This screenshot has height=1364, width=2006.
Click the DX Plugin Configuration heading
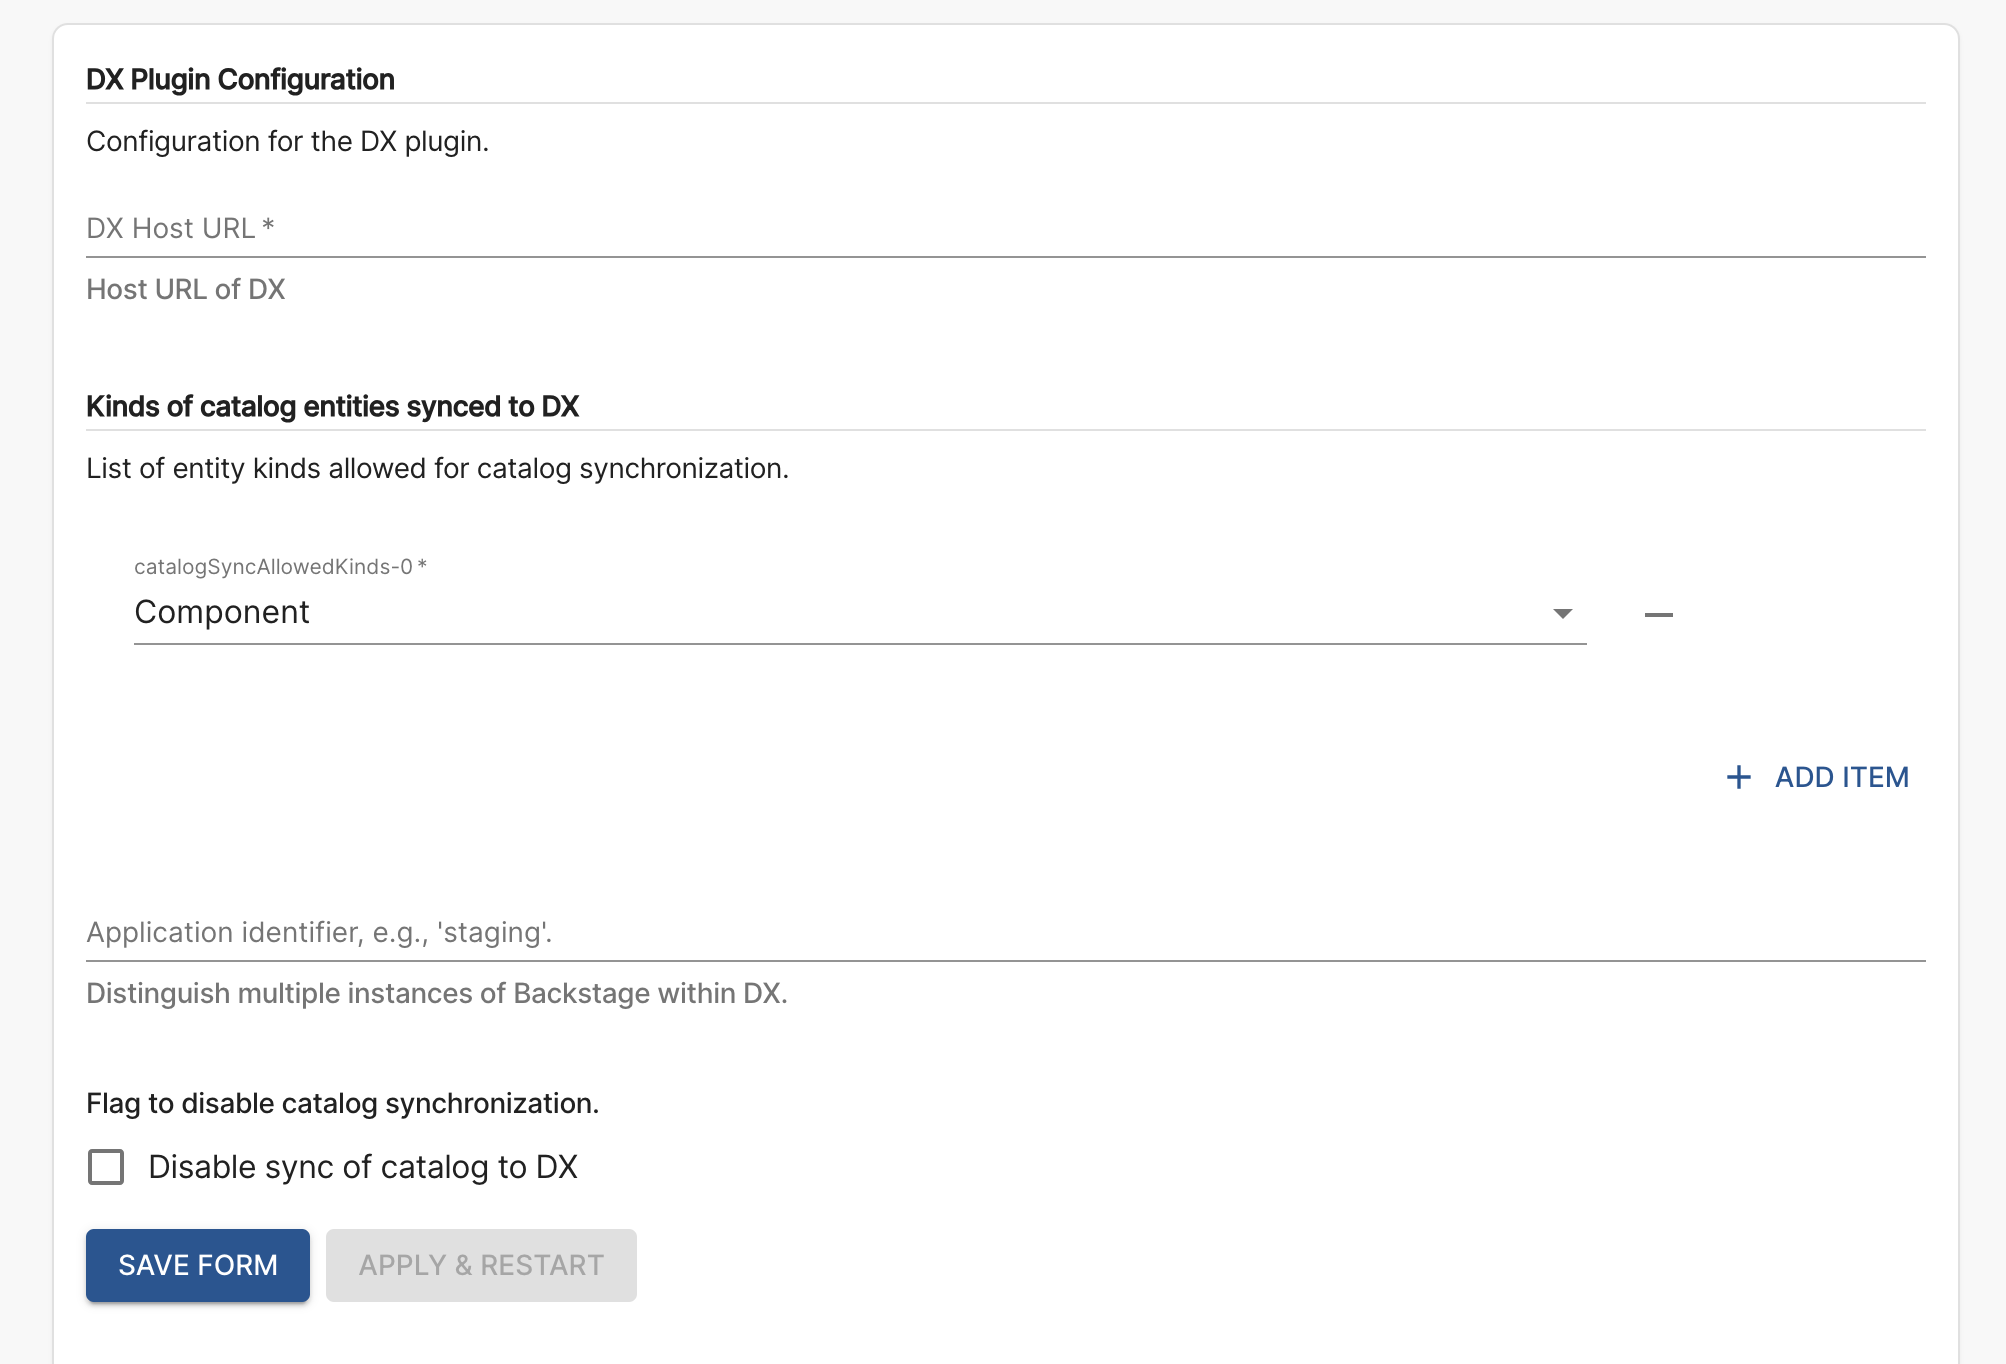click(x=240, y=79)
